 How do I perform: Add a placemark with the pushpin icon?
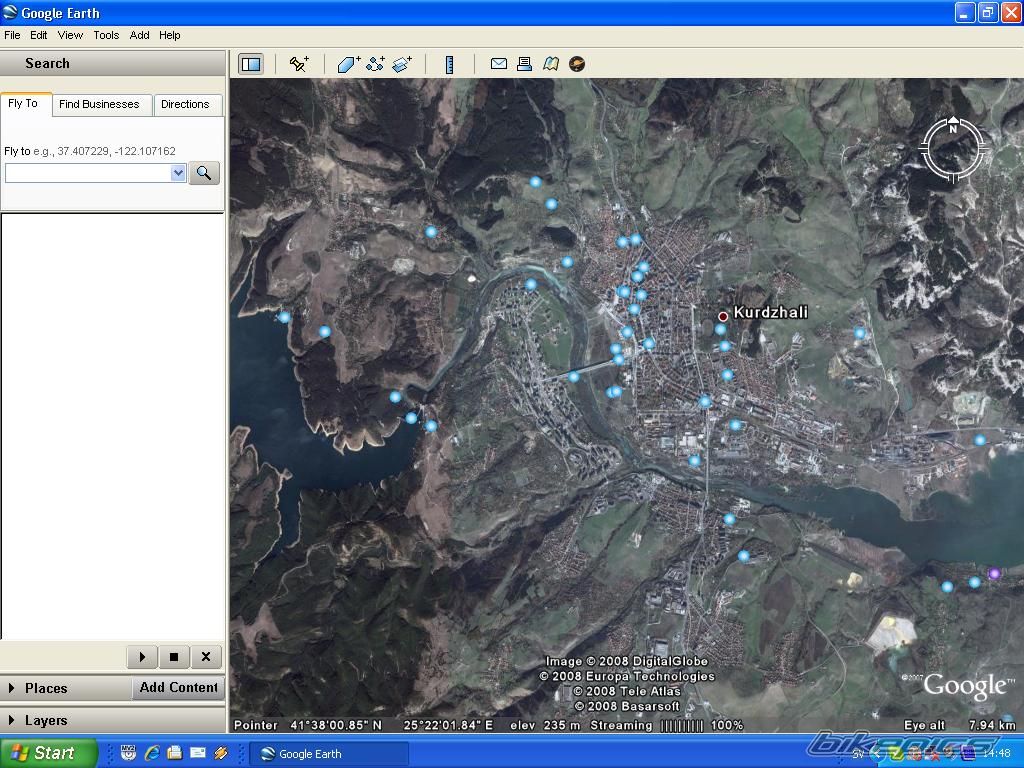tap(298, 64)
